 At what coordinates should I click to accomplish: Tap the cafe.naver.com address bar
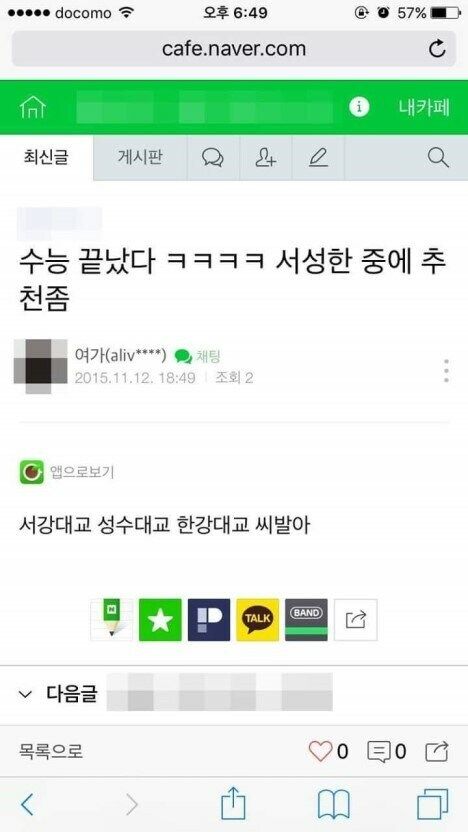click(x=234, y=49)
